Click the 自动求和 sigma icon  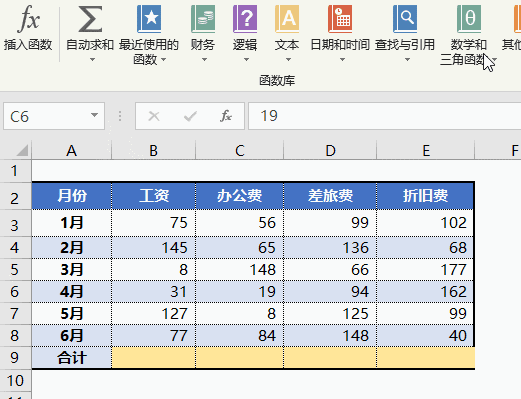(90, 19)
